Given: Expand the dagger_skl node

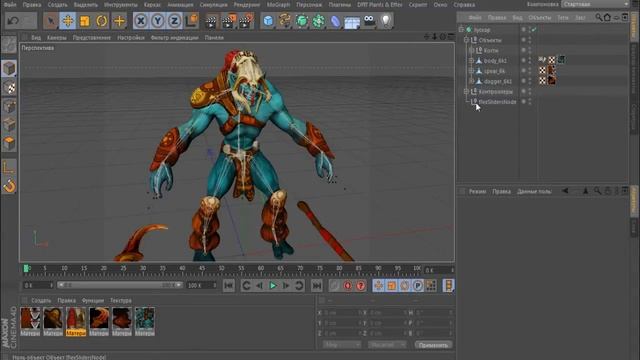Looking at the screenshot, I should click(471, 81).
